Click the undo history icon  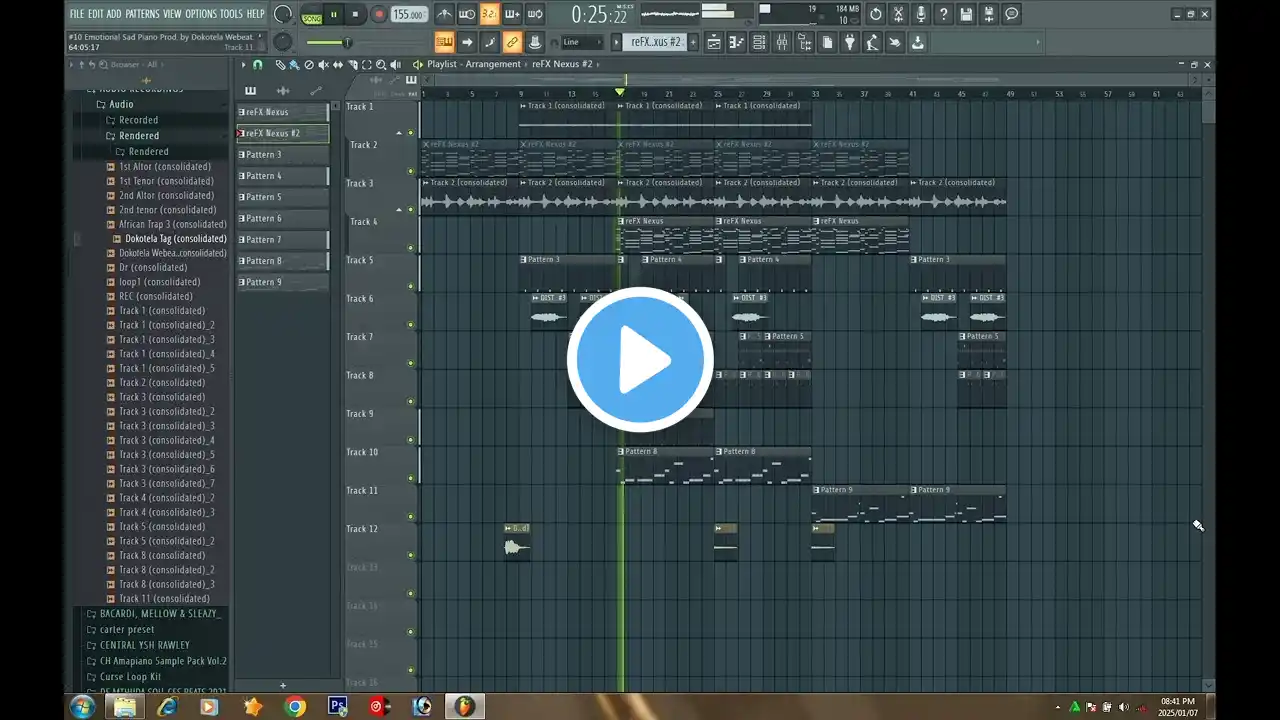click(876, 14)
